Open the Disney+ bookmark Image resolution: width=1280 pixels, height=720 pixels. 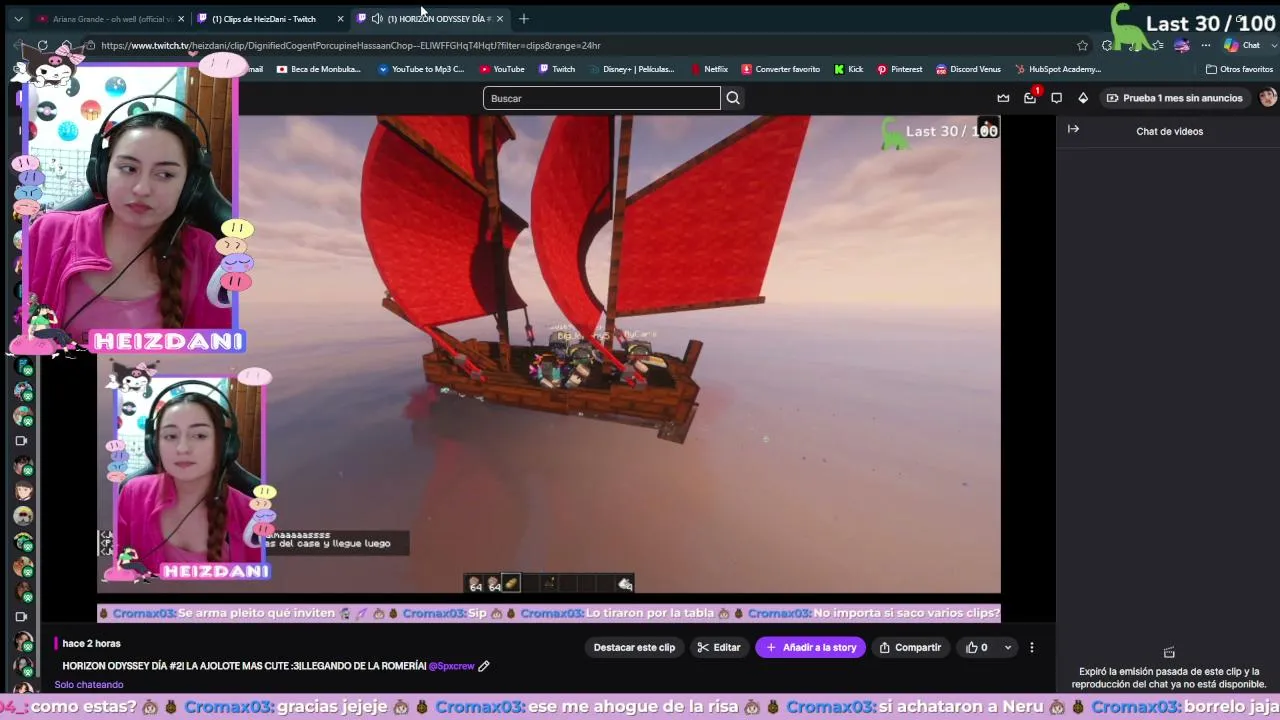(x=632, y=69)
